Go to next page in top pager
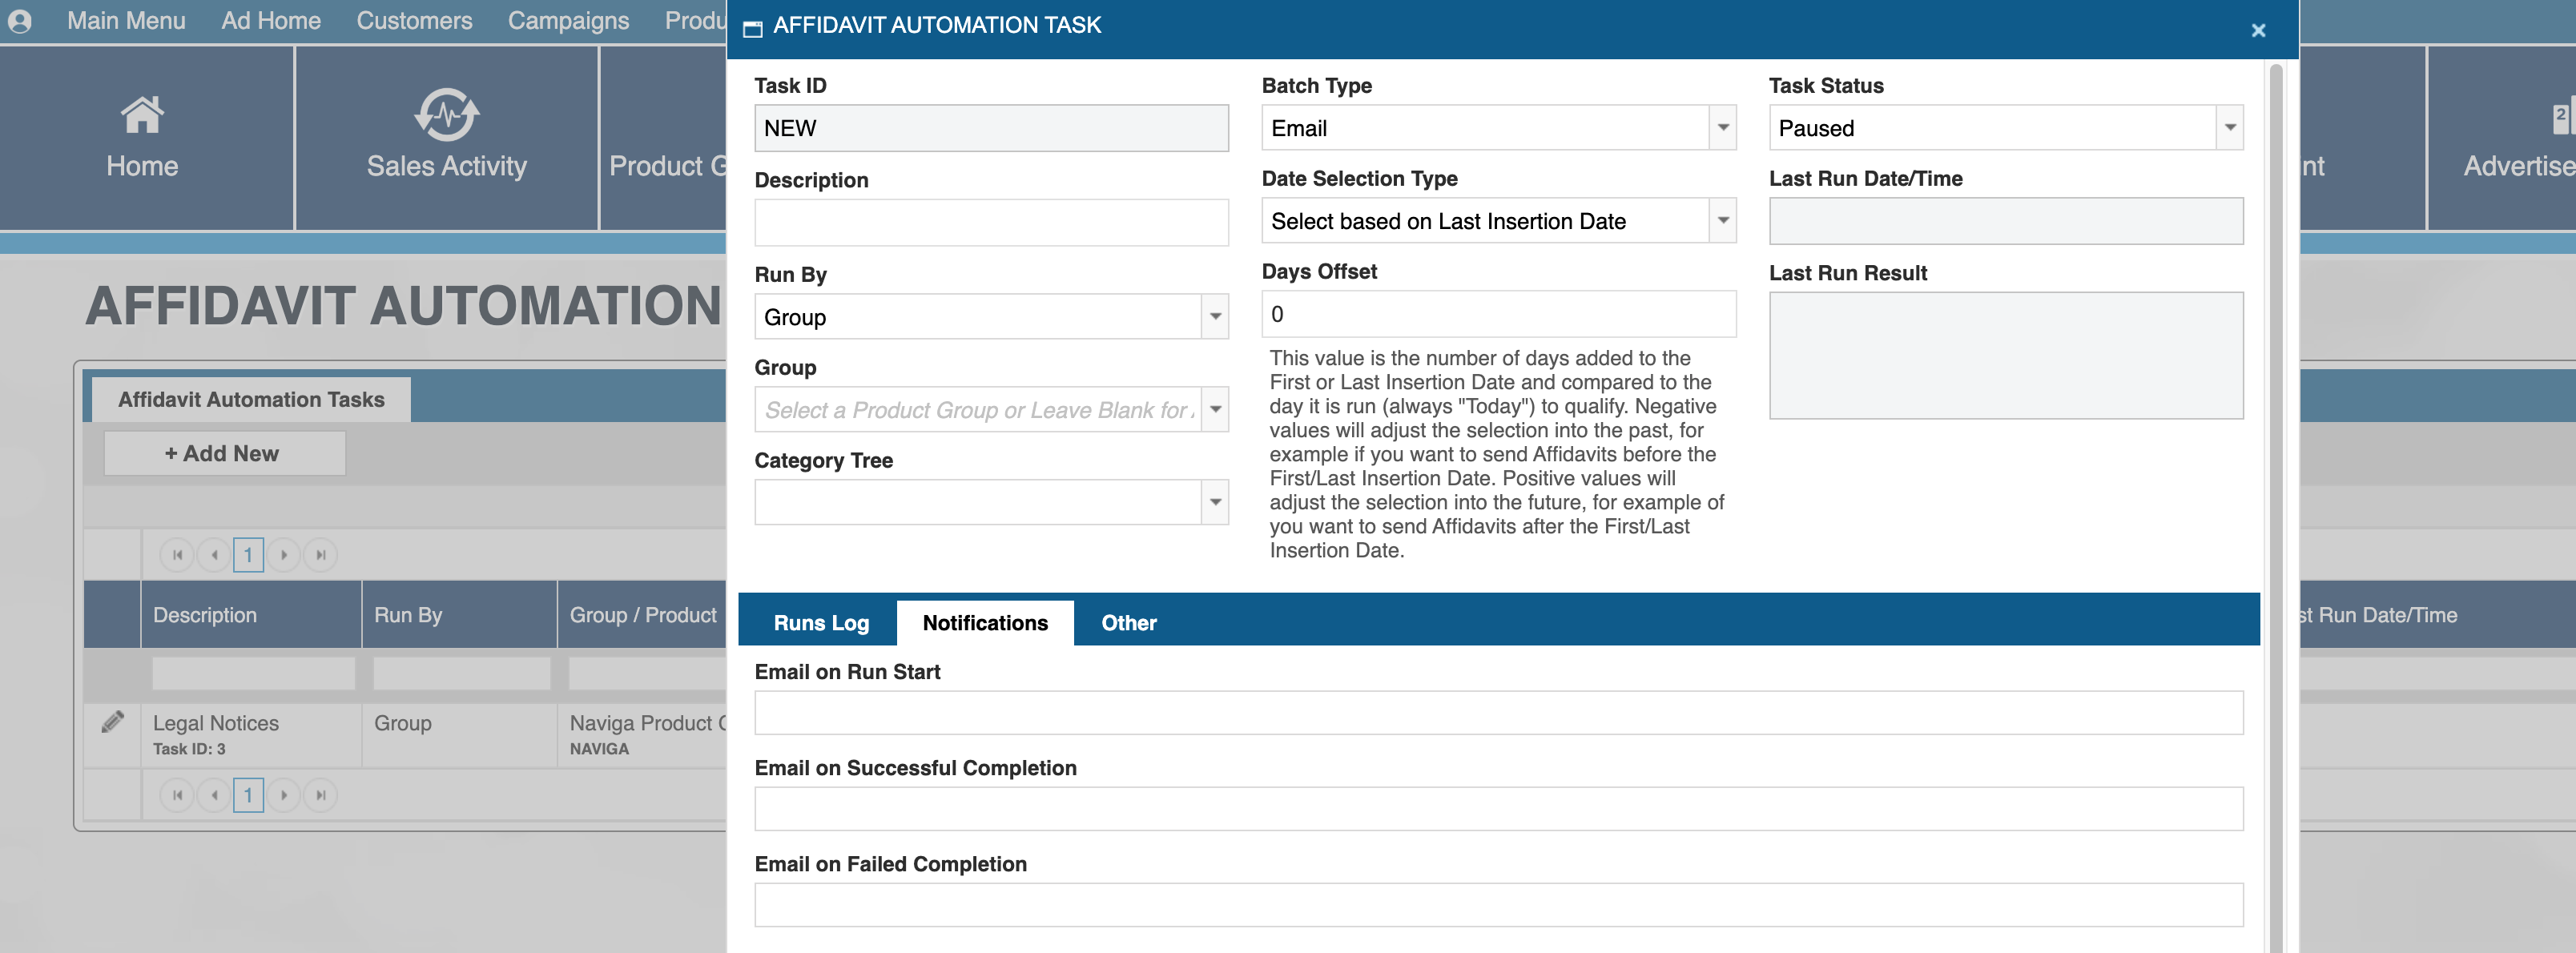This screenshot has width=2576, height=953. pos(284,555)
